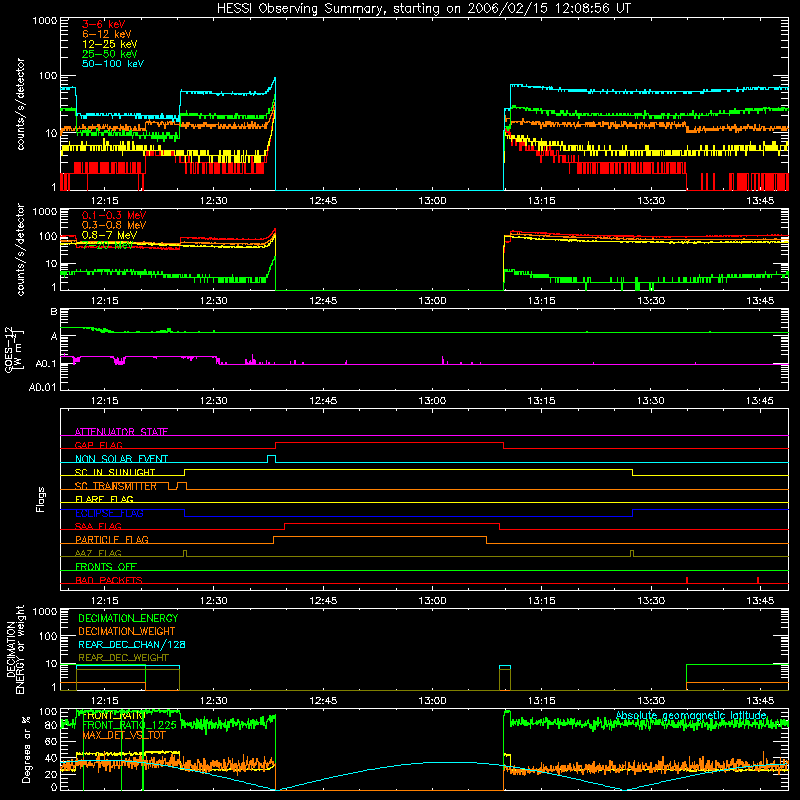This screenshot has height=800, width=800.
Task: Select the NON_SOLAR_EVENT flag label
Action: pyautogui.click(x=121, y=459)
